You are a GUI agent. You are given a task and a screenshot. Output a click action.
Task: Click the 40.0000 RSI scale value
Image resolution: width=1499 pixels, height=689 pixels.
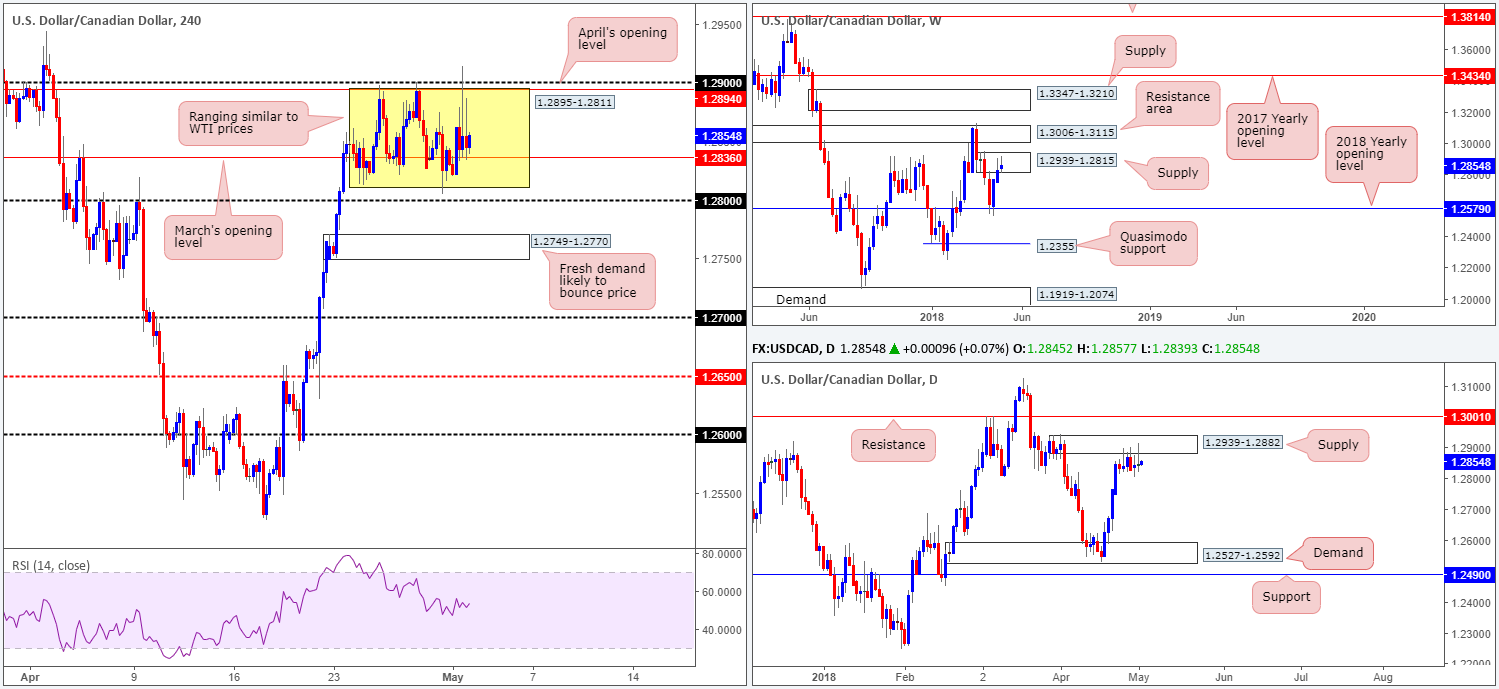720,630
